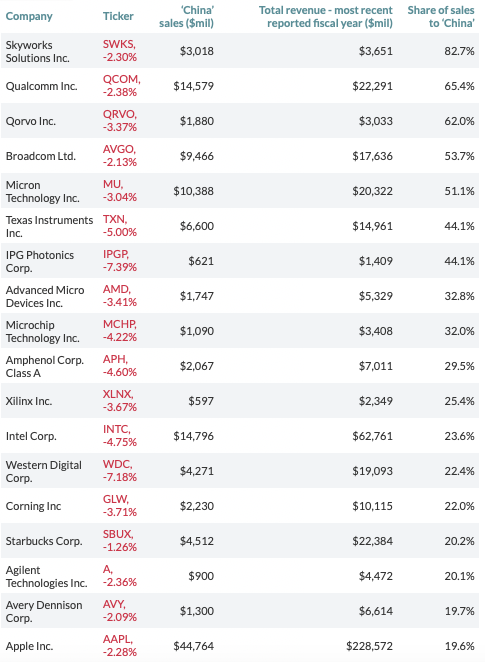The width and height of the screenshot is (485, 662).
Task: Click the TXN ticker link
Action: (114, 220)
